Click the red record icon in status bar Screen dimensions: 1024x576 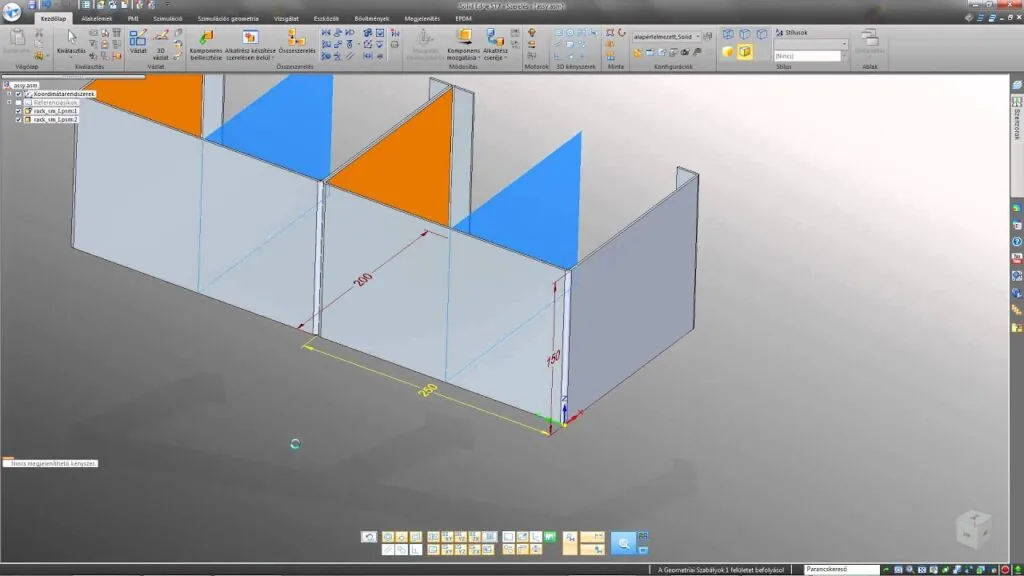(x=1005, y=570)
